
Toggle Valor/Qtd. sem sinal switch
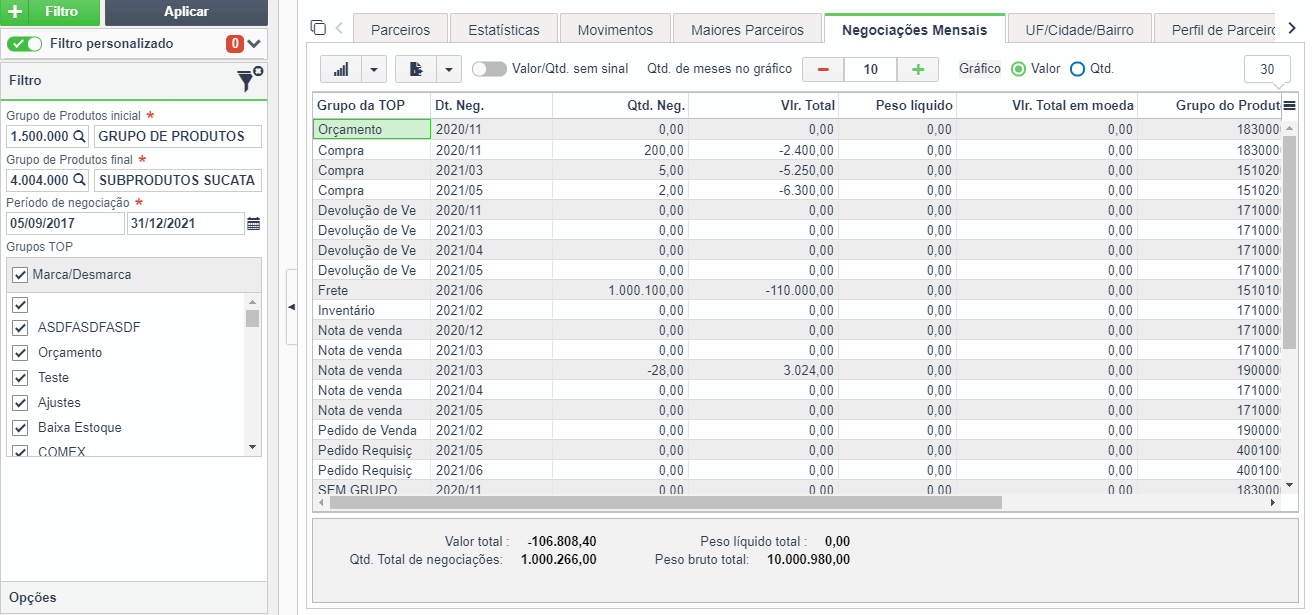point(489,69)
